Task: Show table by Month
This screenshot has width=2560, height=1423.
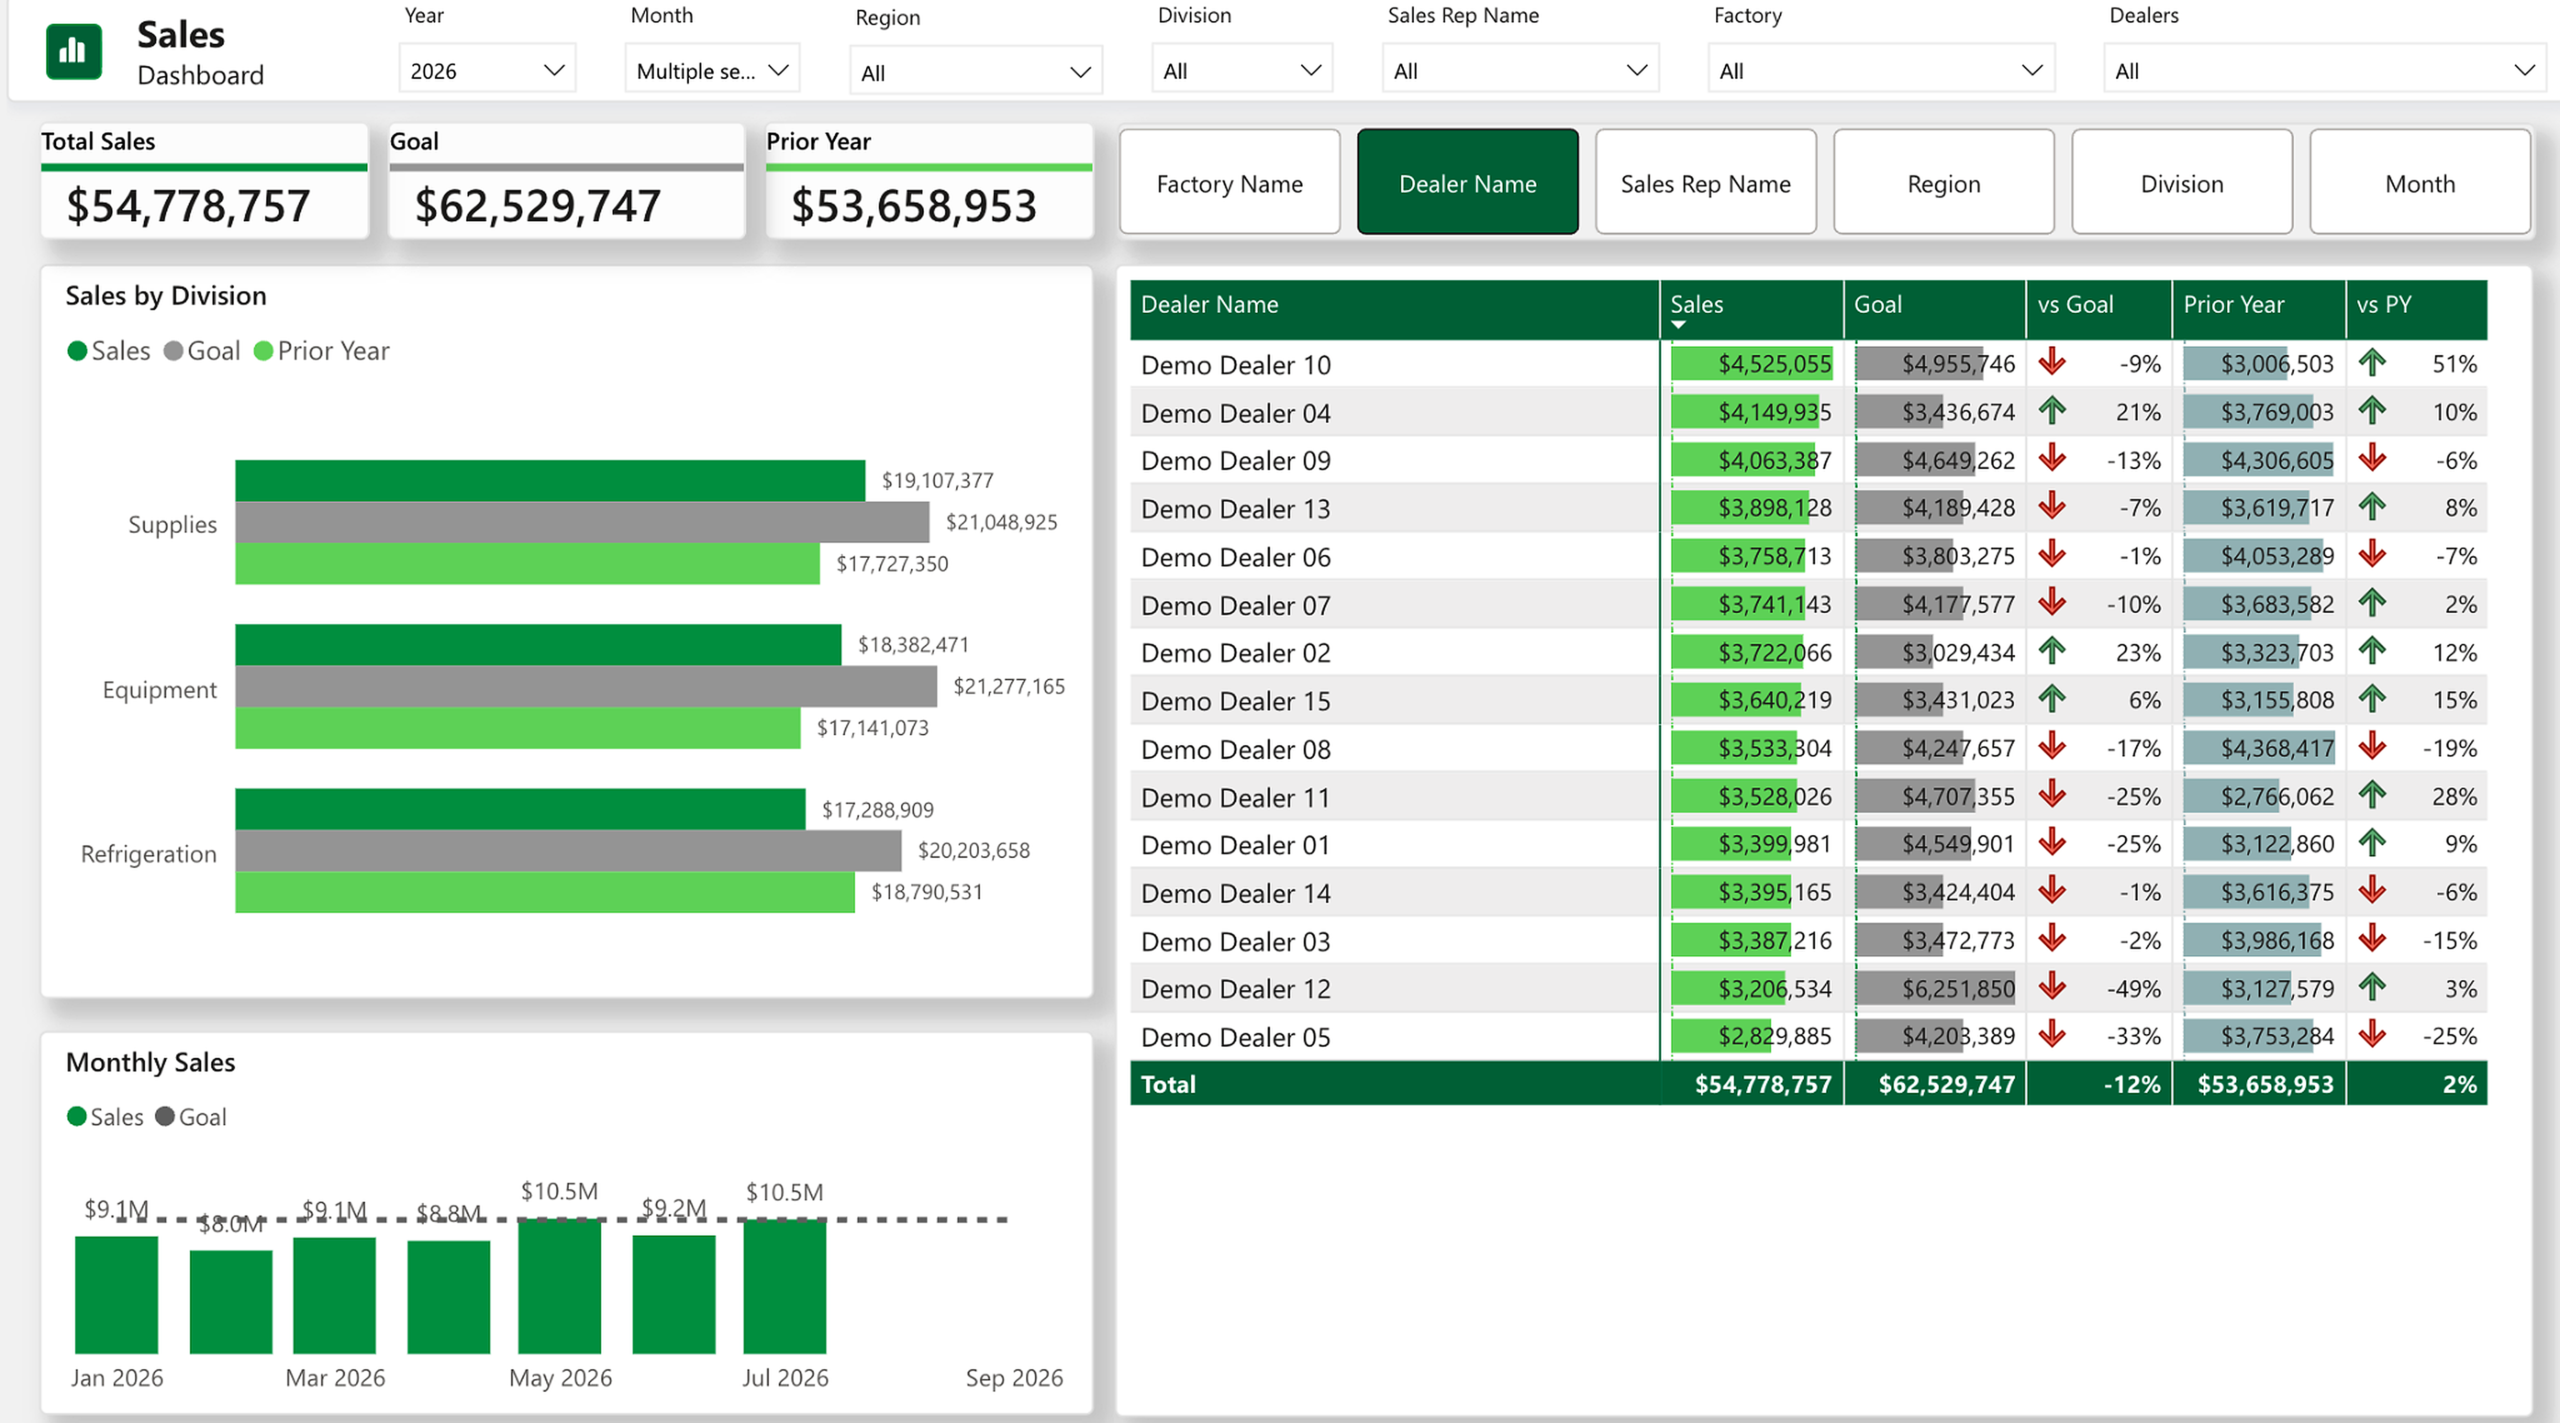Action: 2419,183
